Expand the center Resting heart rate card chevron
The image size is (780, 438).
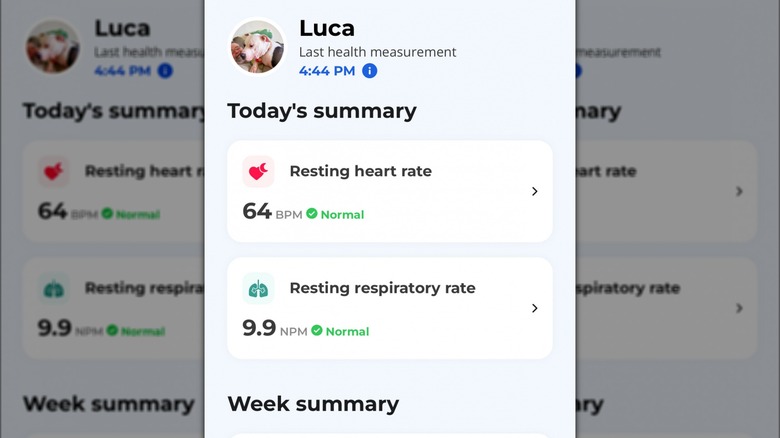click(535, 191)
